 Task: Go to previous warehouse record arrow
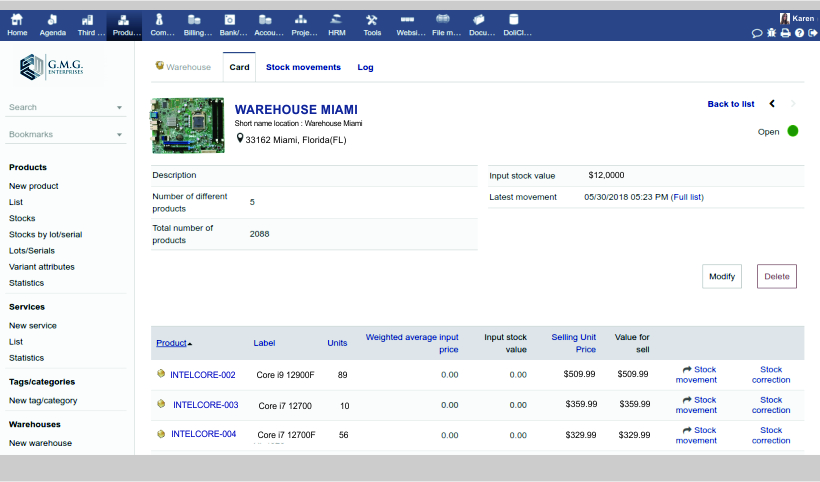772,104
